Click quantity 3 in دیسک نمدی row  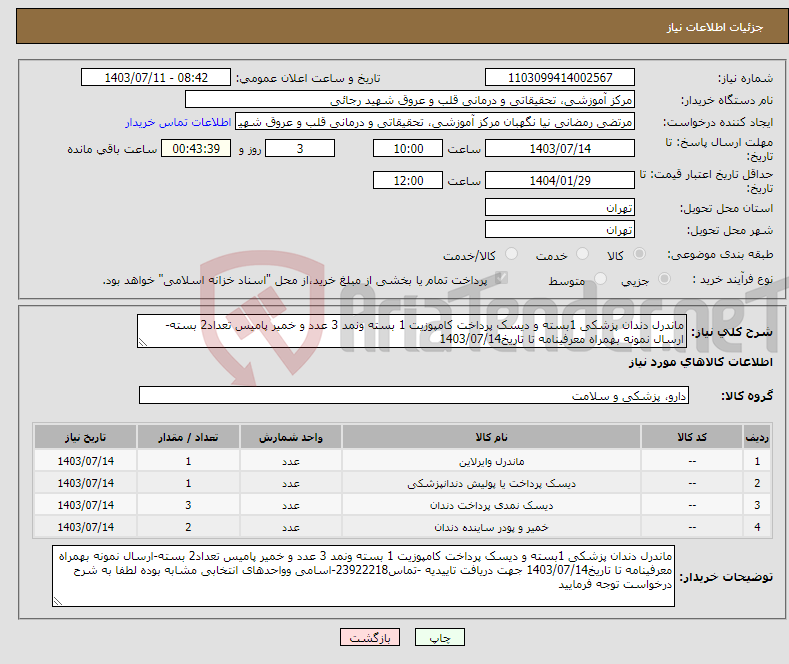(188, 505)
